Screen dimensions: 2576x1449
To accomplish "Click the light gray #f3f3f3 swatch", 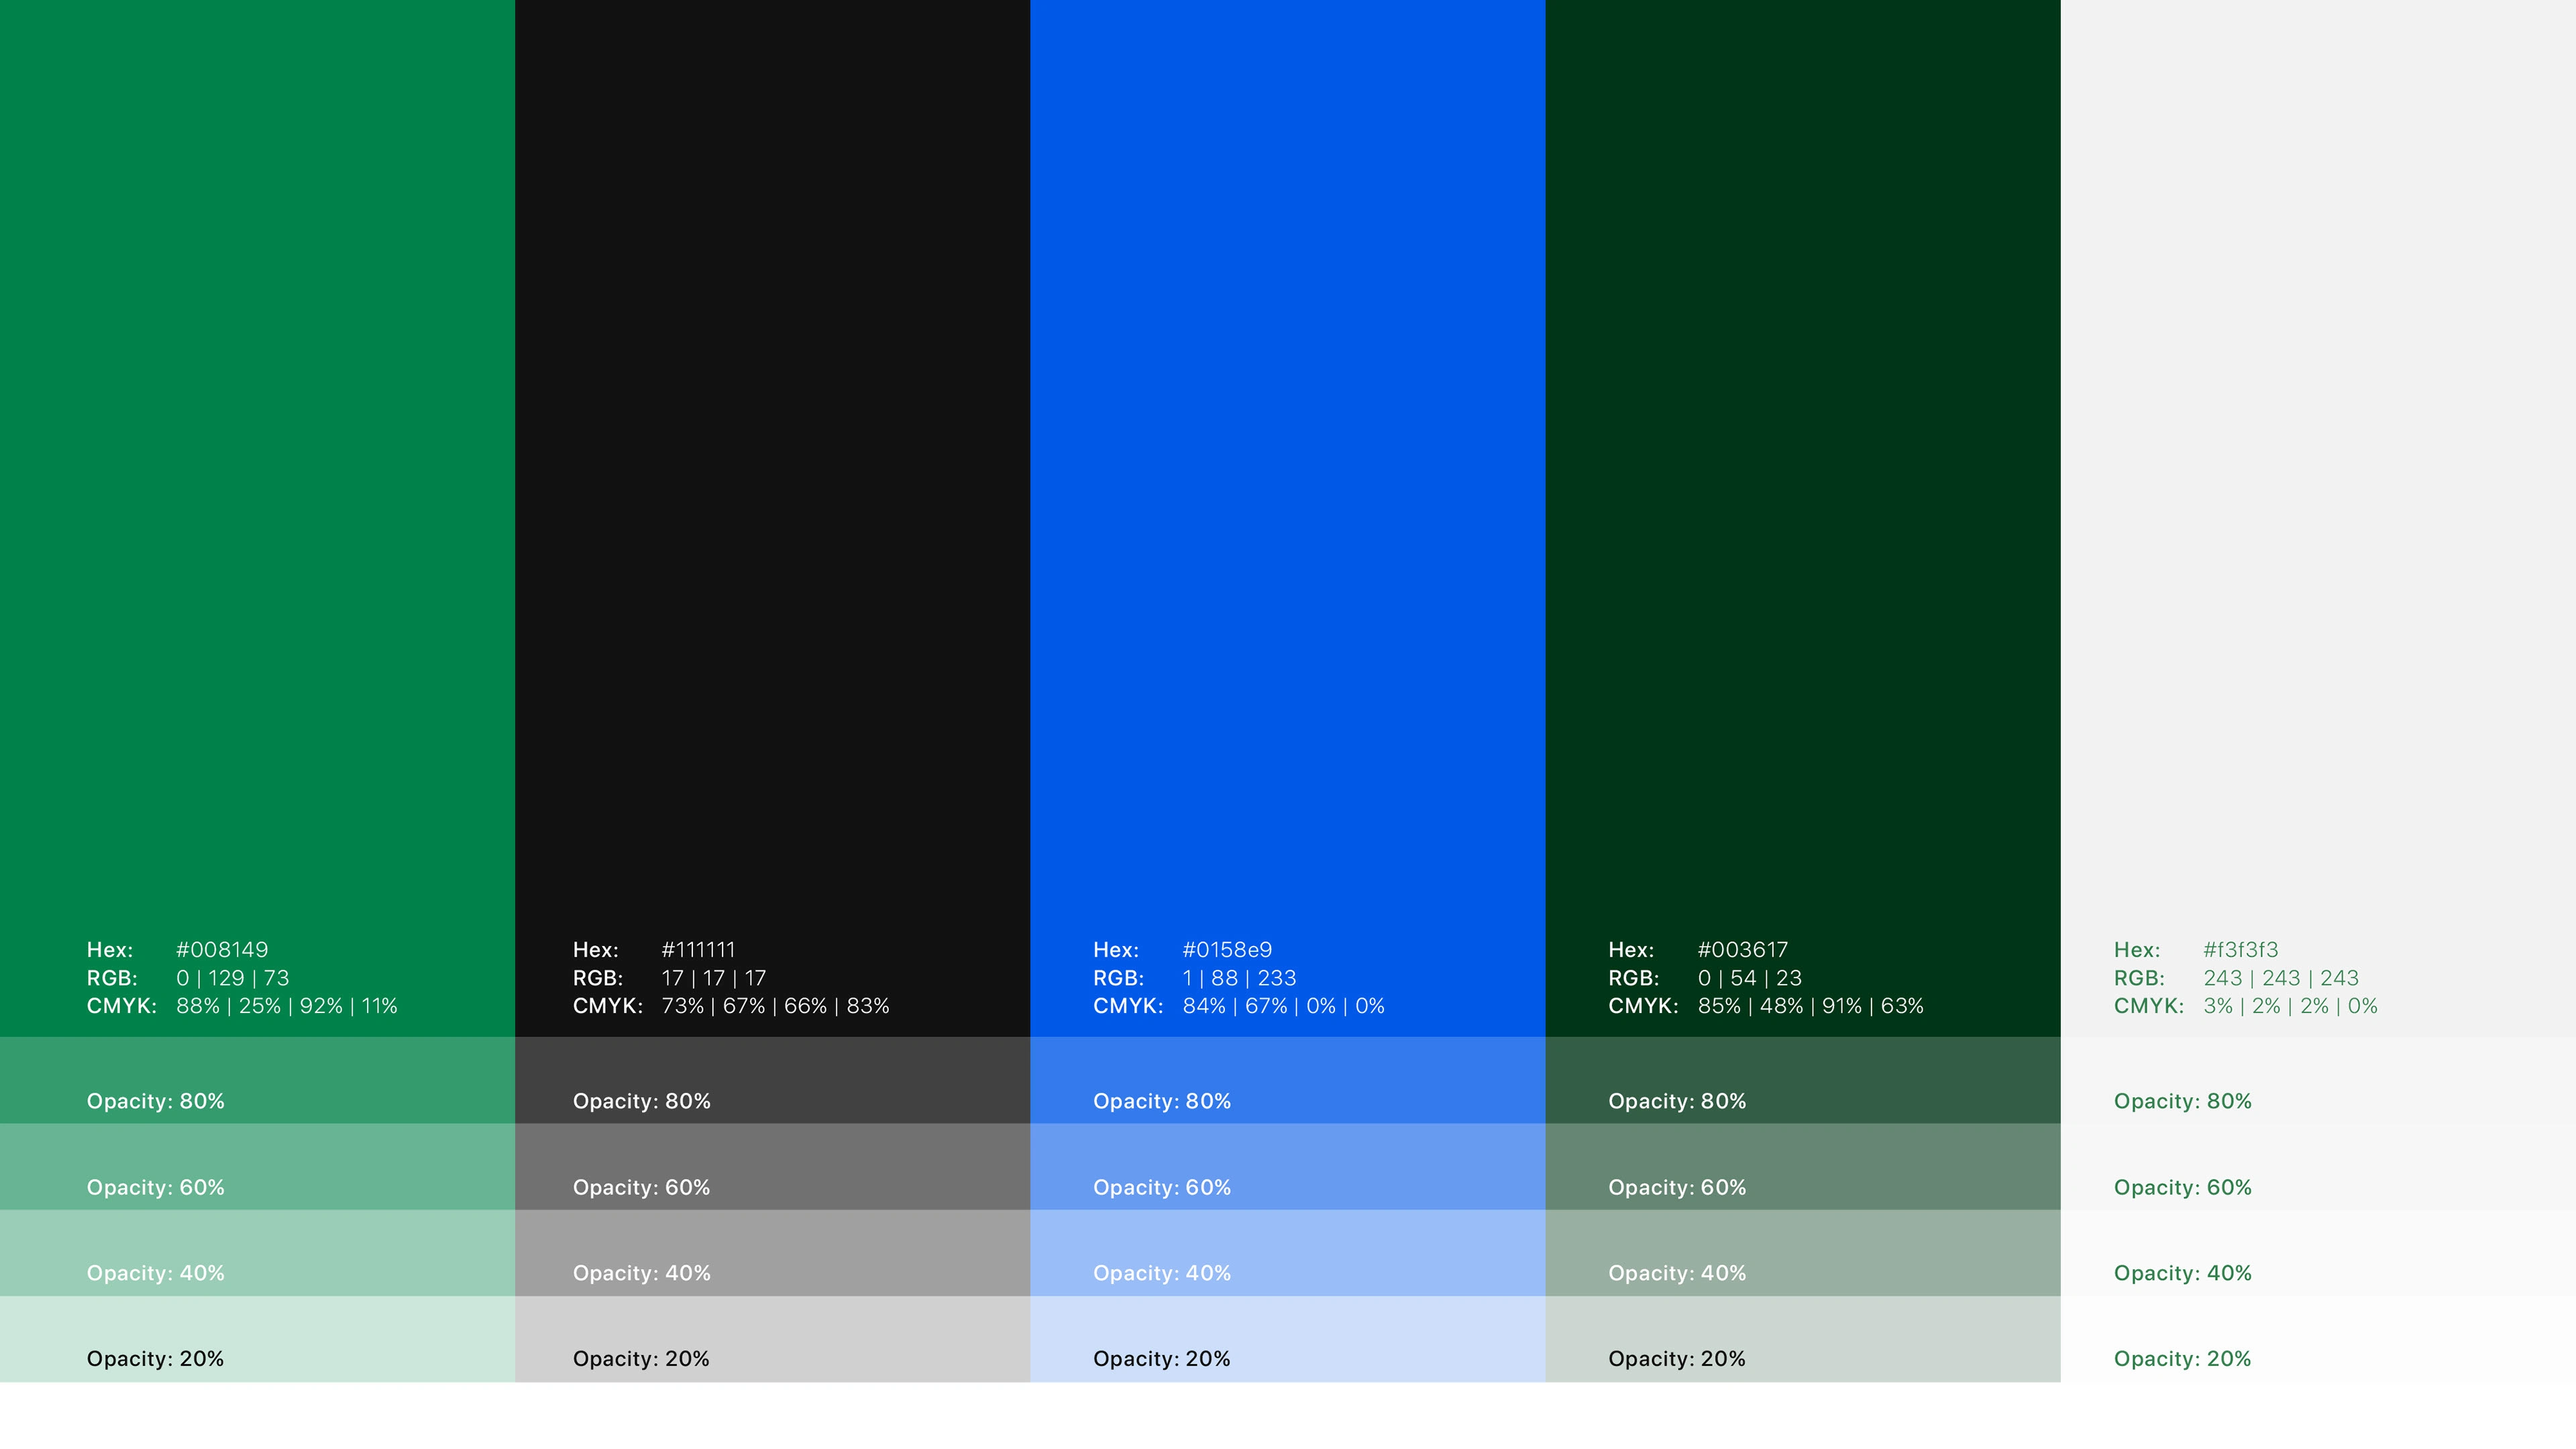I will click(2318, 450).
